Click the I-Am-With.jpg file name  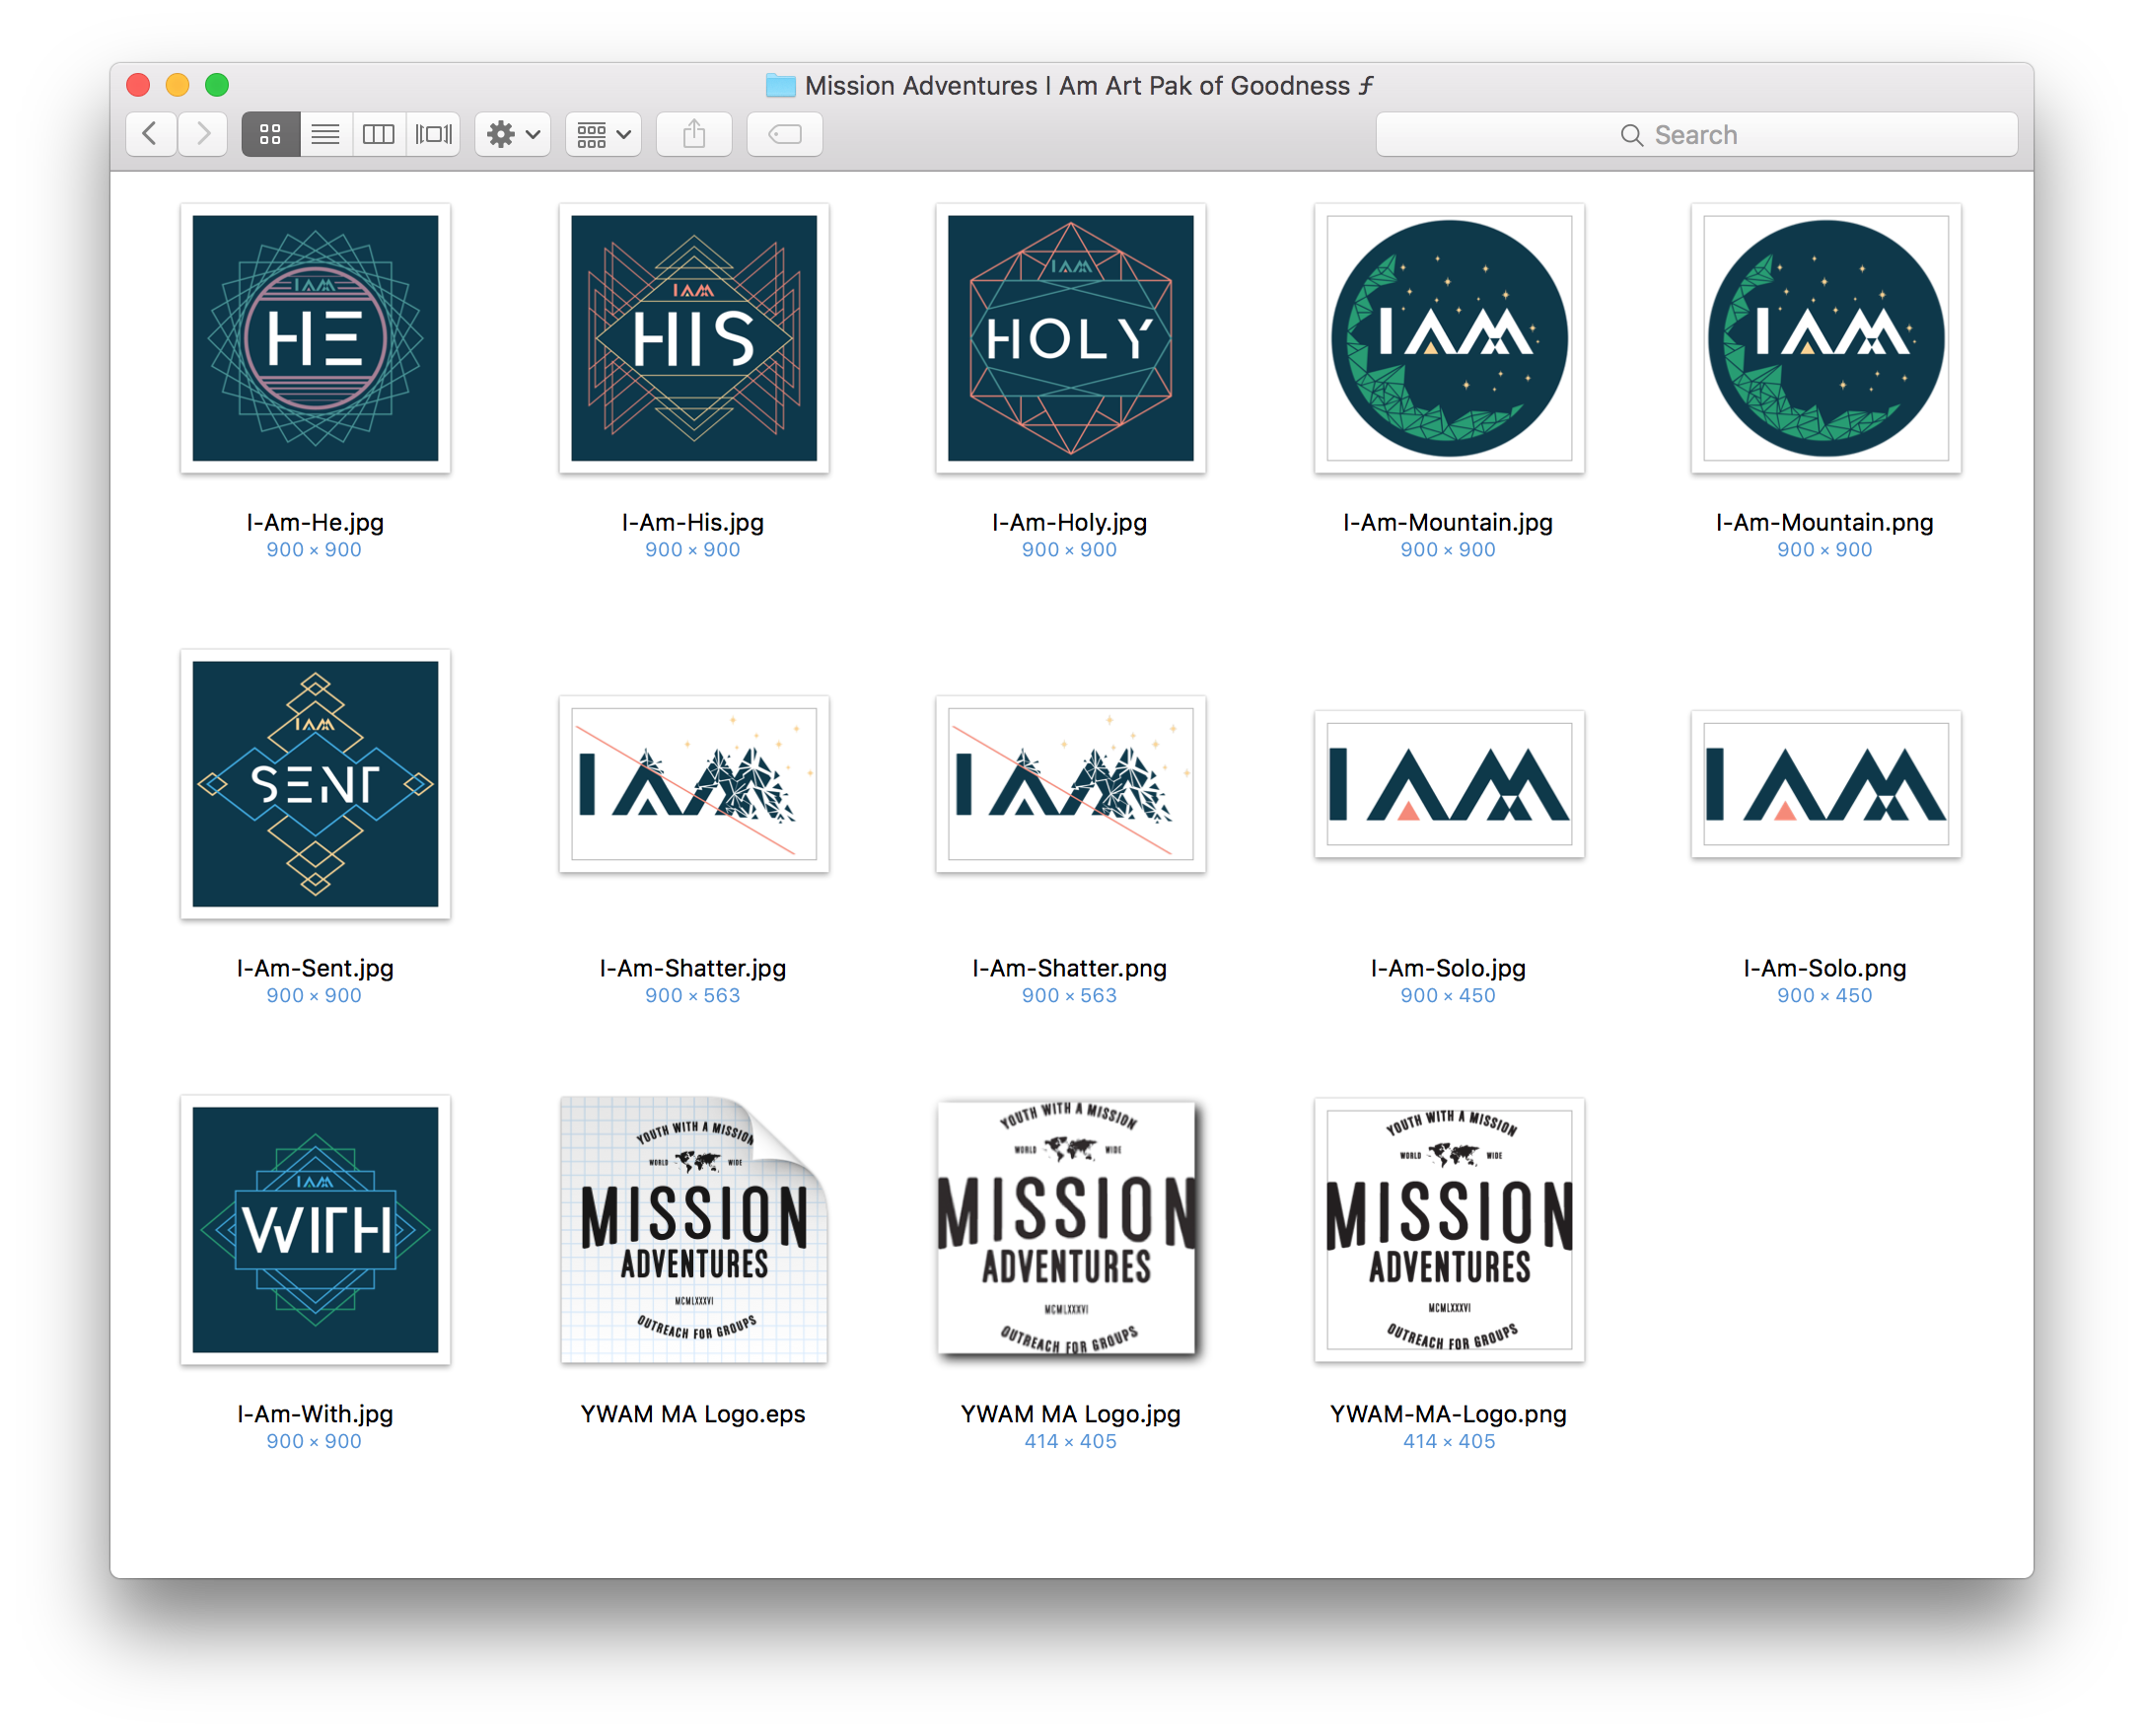[314, 1414]
